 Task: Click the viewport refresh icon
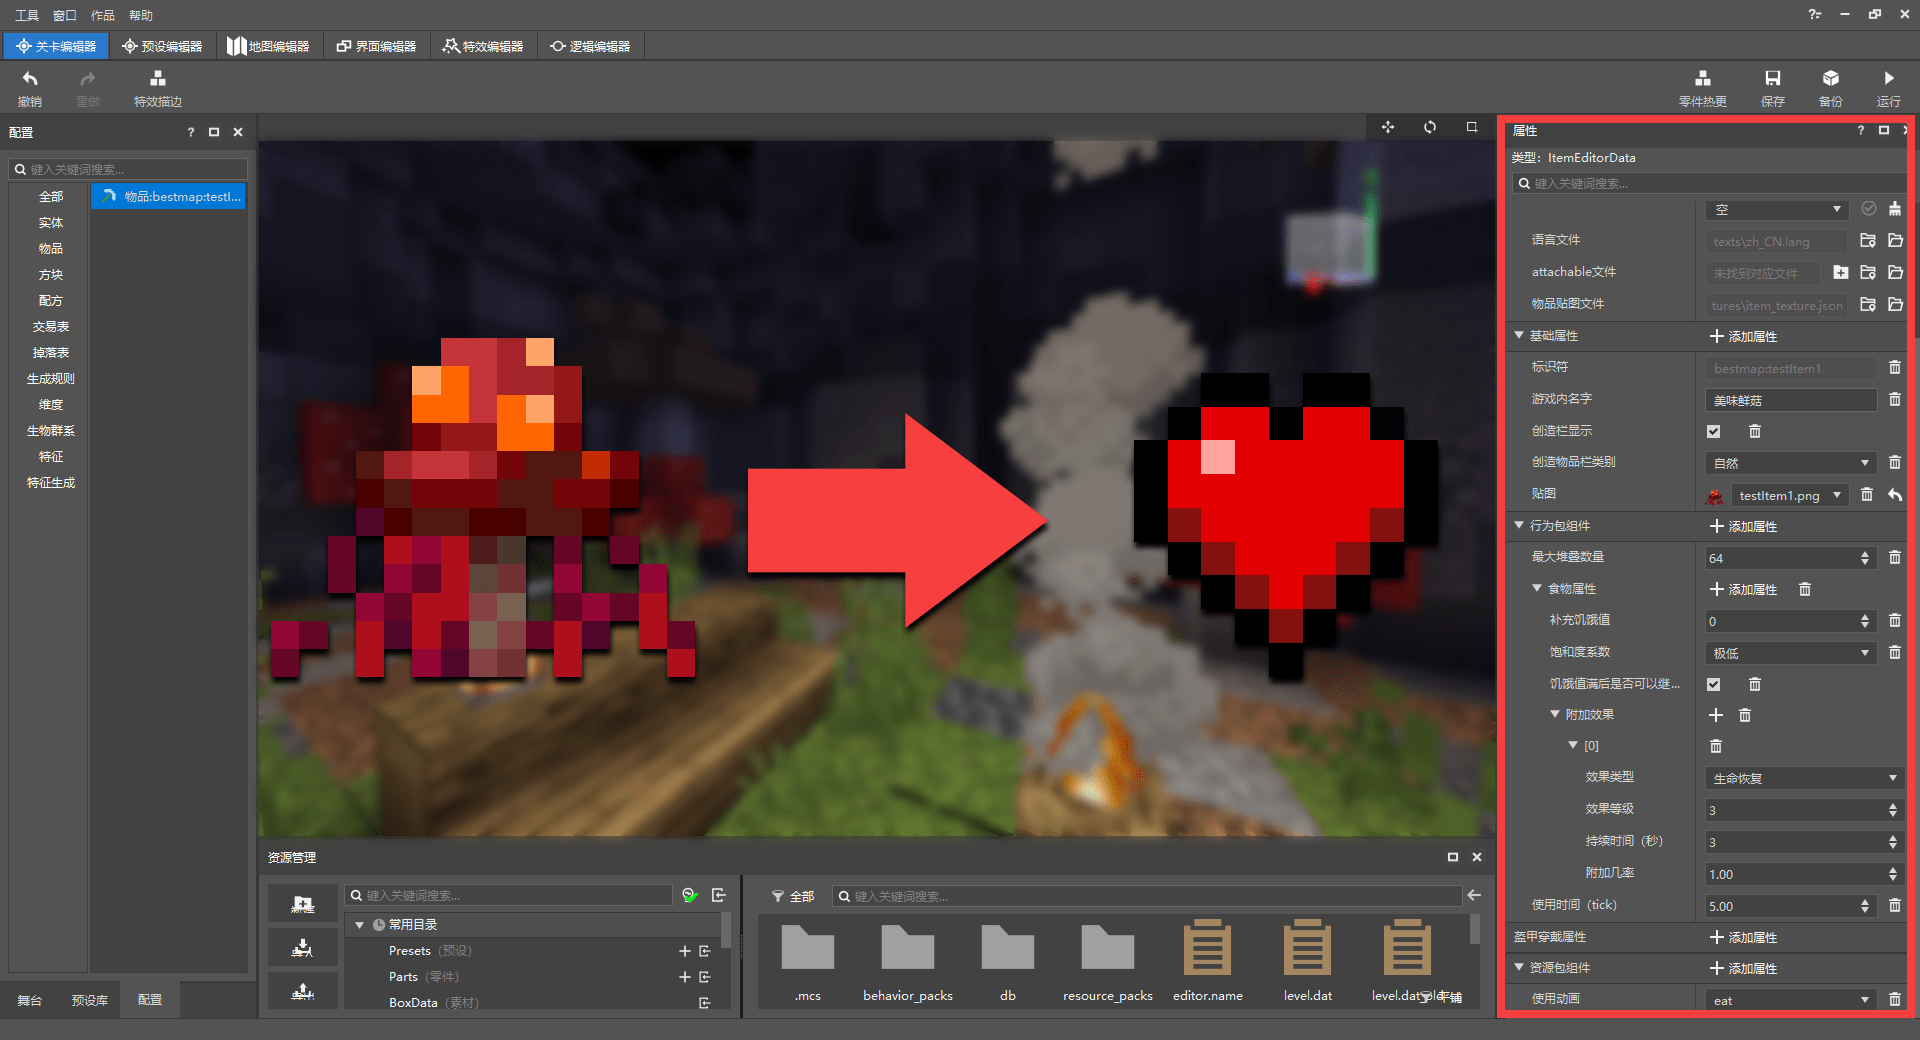click(1430, 127)
